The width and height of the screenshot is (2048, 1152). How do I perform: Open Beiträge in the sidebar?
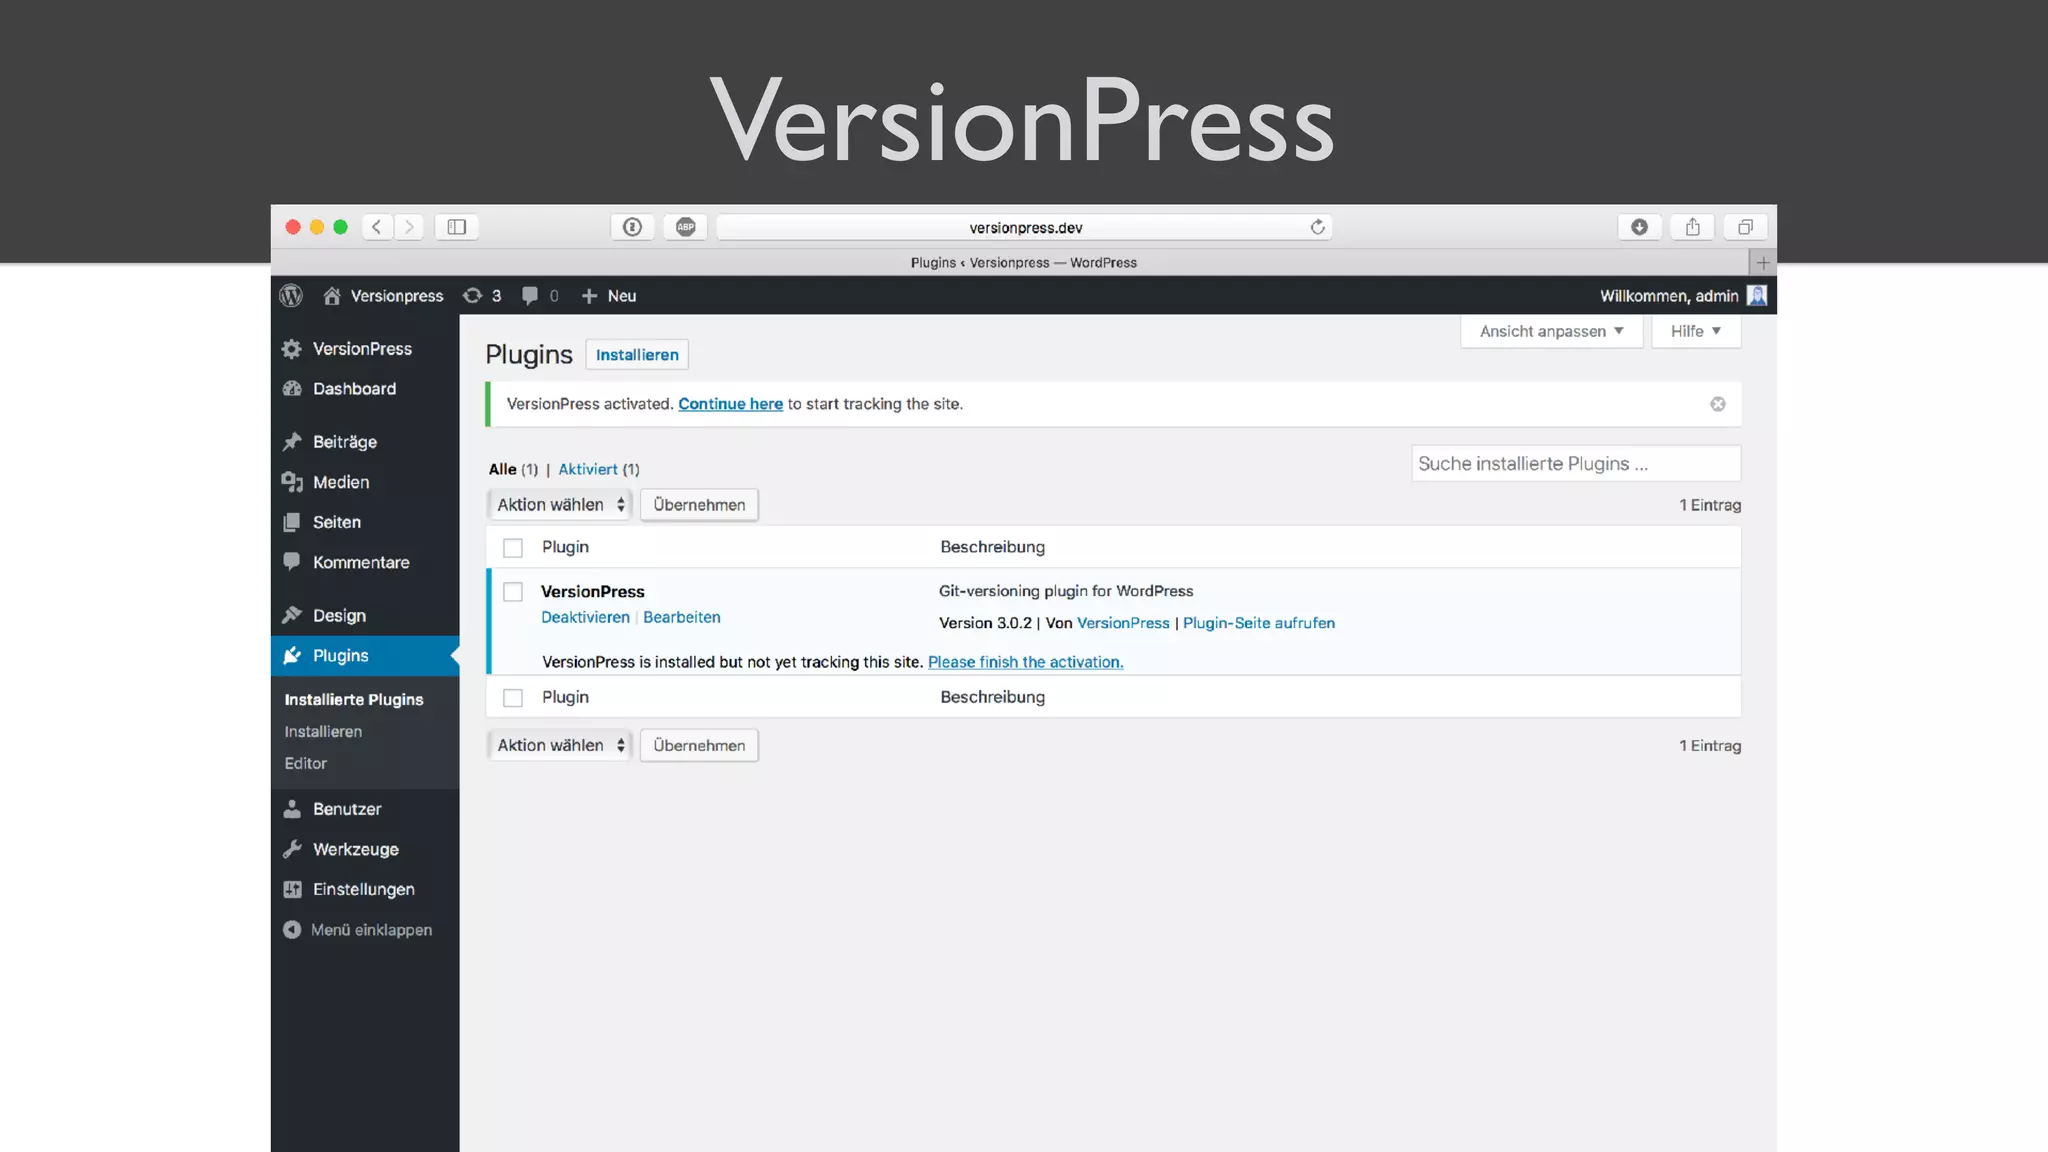pyautogui.click(x=365, y=442)
